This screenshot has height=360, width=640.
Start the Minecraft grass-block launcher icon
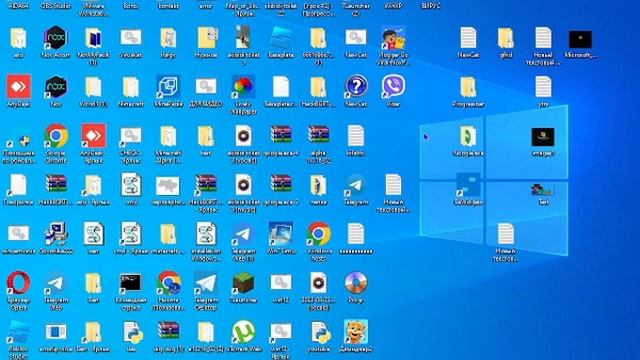click(x=243, y=282)
